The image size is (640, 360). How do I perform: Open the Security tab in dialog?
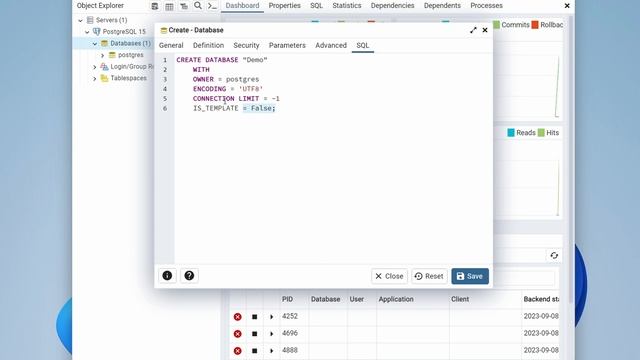[x=246, y=45]
